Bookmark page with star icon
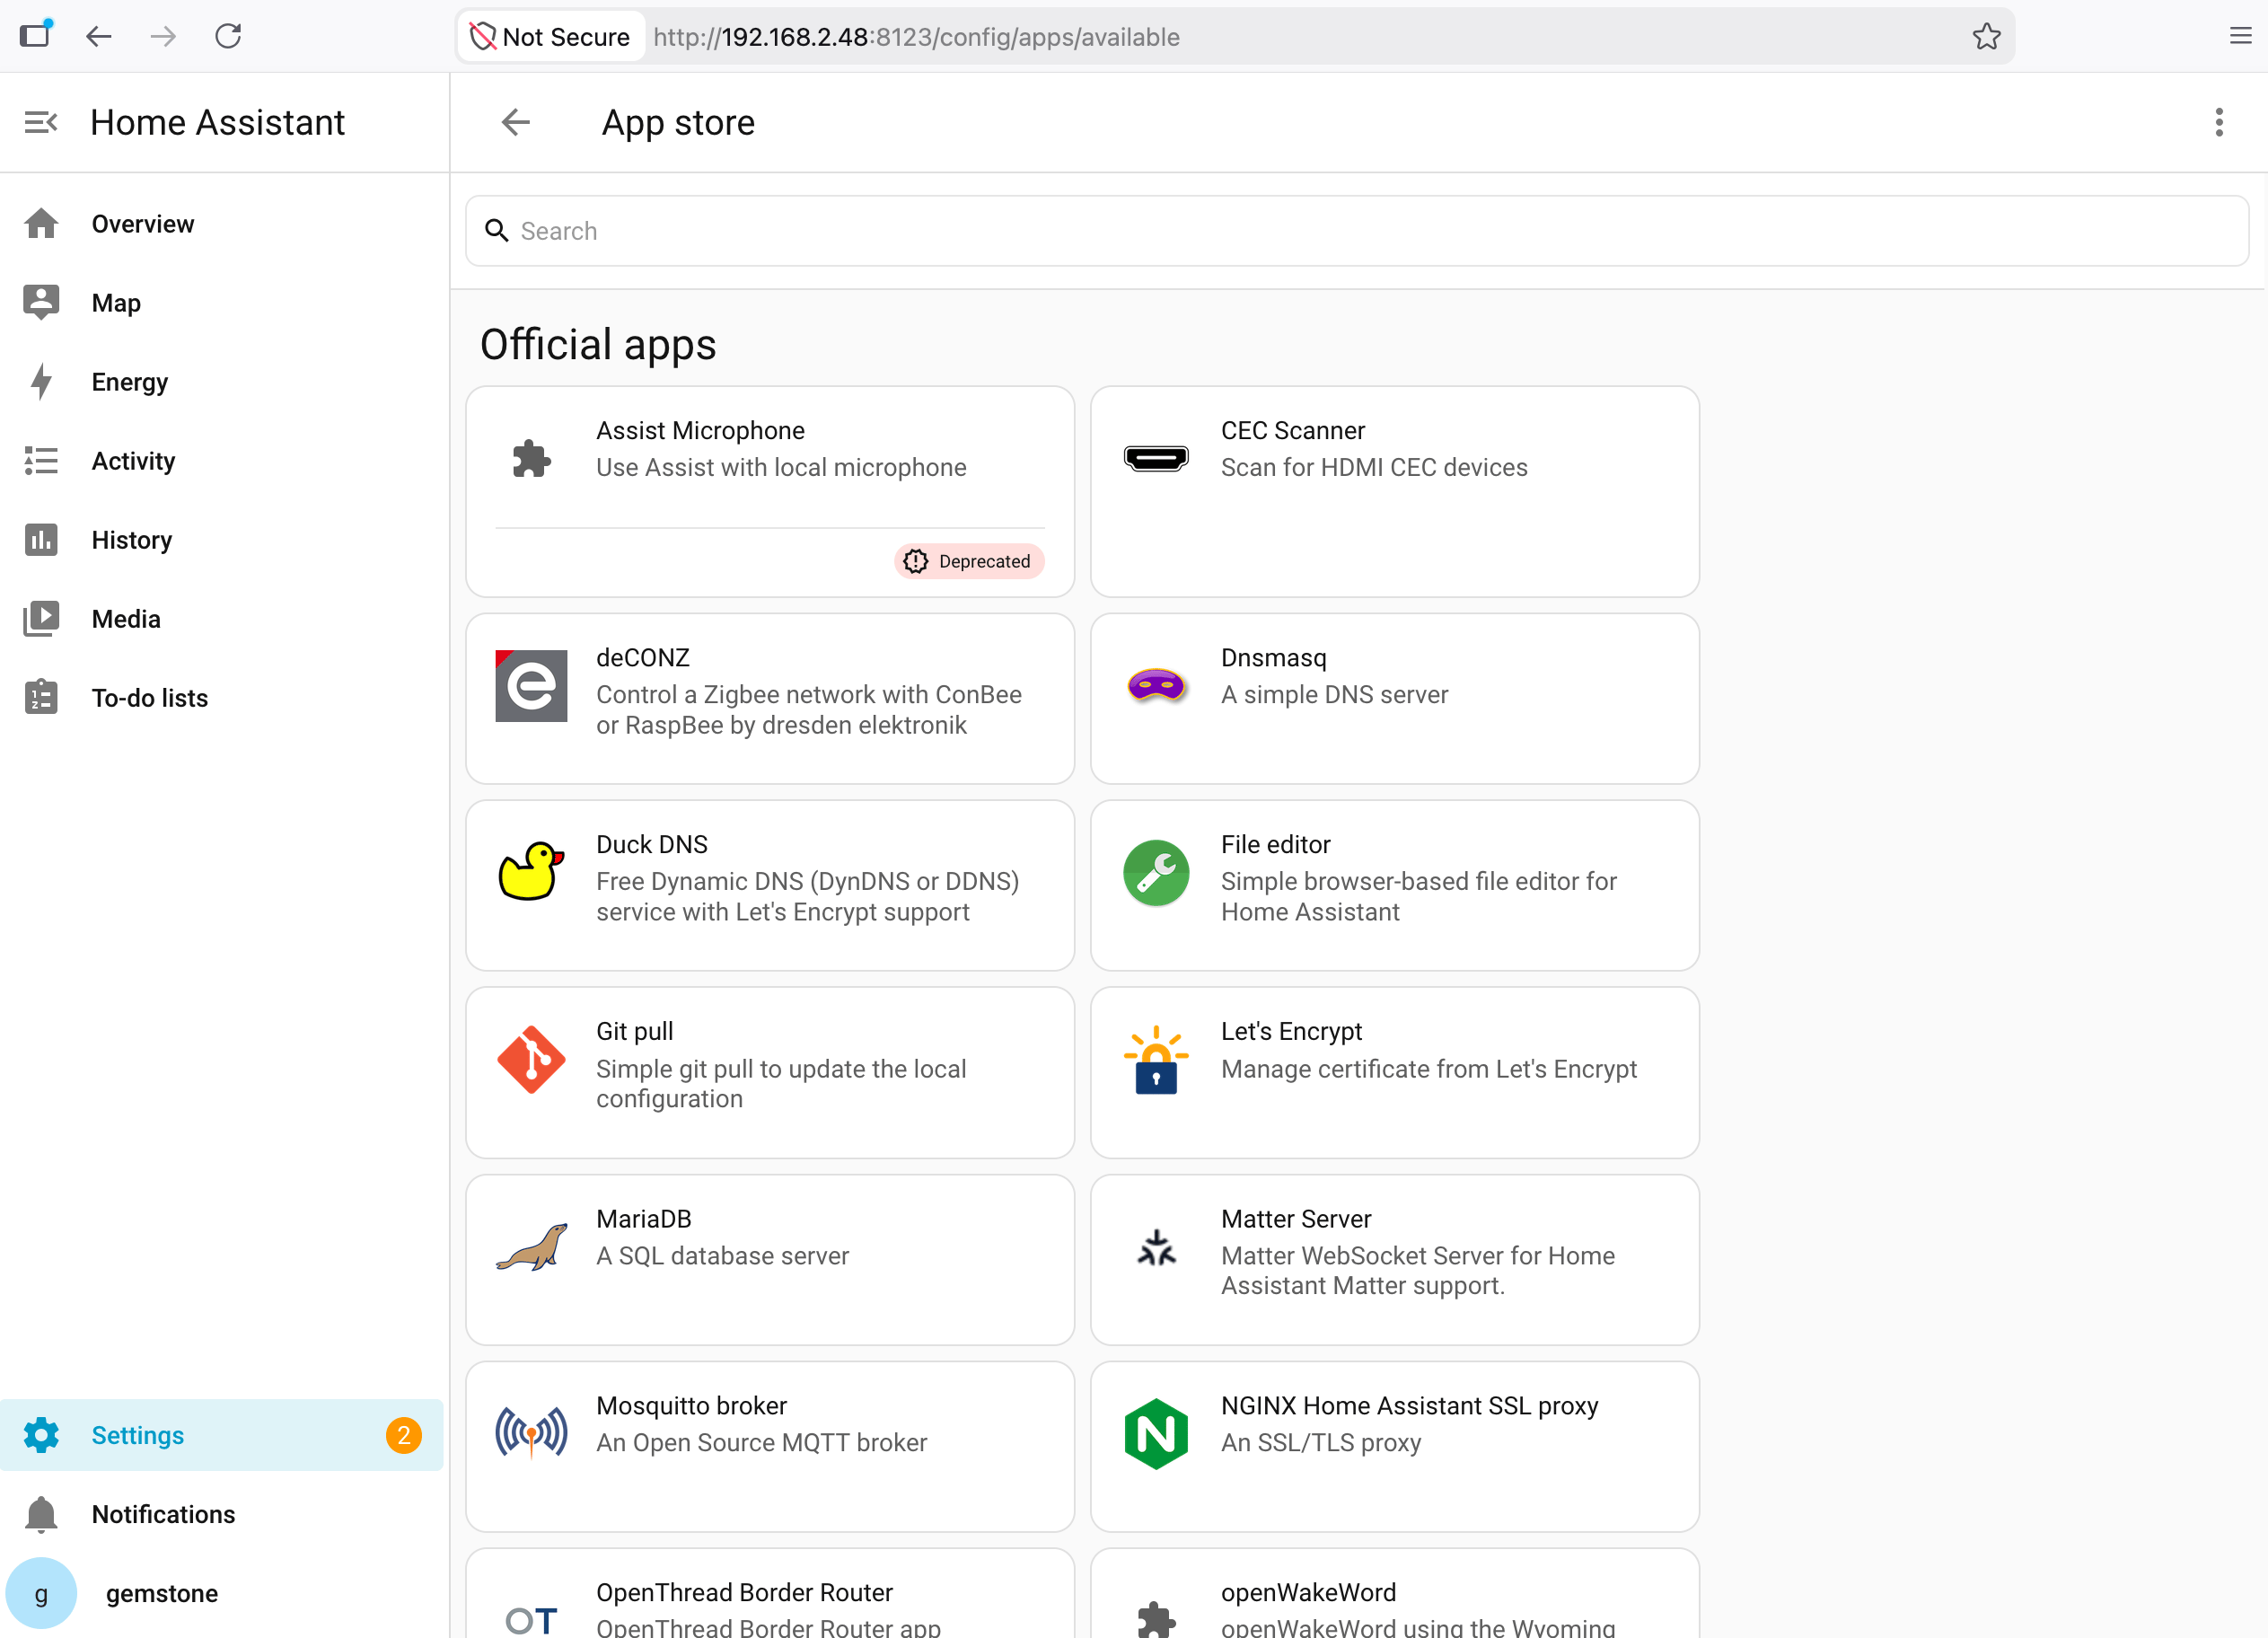The height and width of the screenshot is (1638, 2268). 1985,36
